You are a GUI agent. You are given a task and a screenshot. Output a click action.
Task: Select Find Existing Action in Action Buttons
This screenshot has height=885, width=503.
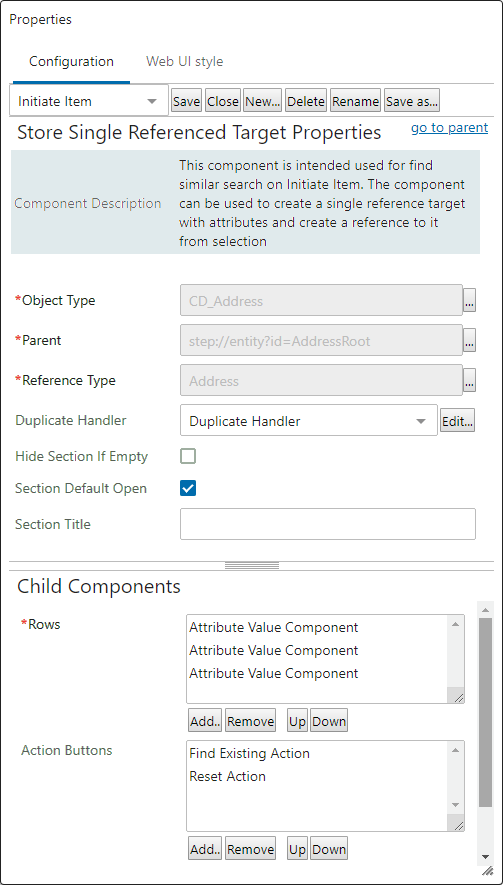[250, 753]
